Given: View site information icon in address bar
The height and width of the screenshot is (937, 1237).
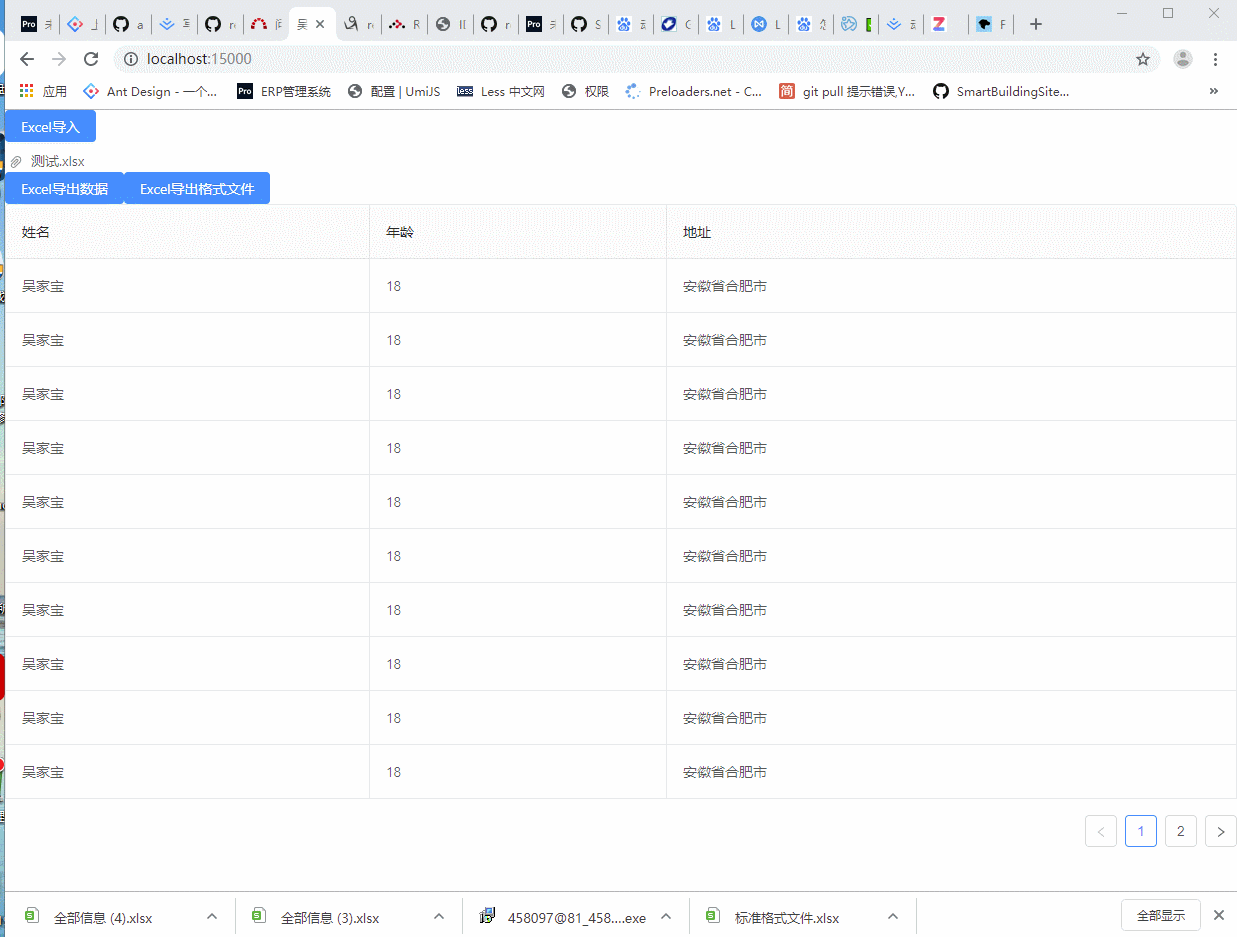Looking at the screenshot, I should tap(131, 59).
